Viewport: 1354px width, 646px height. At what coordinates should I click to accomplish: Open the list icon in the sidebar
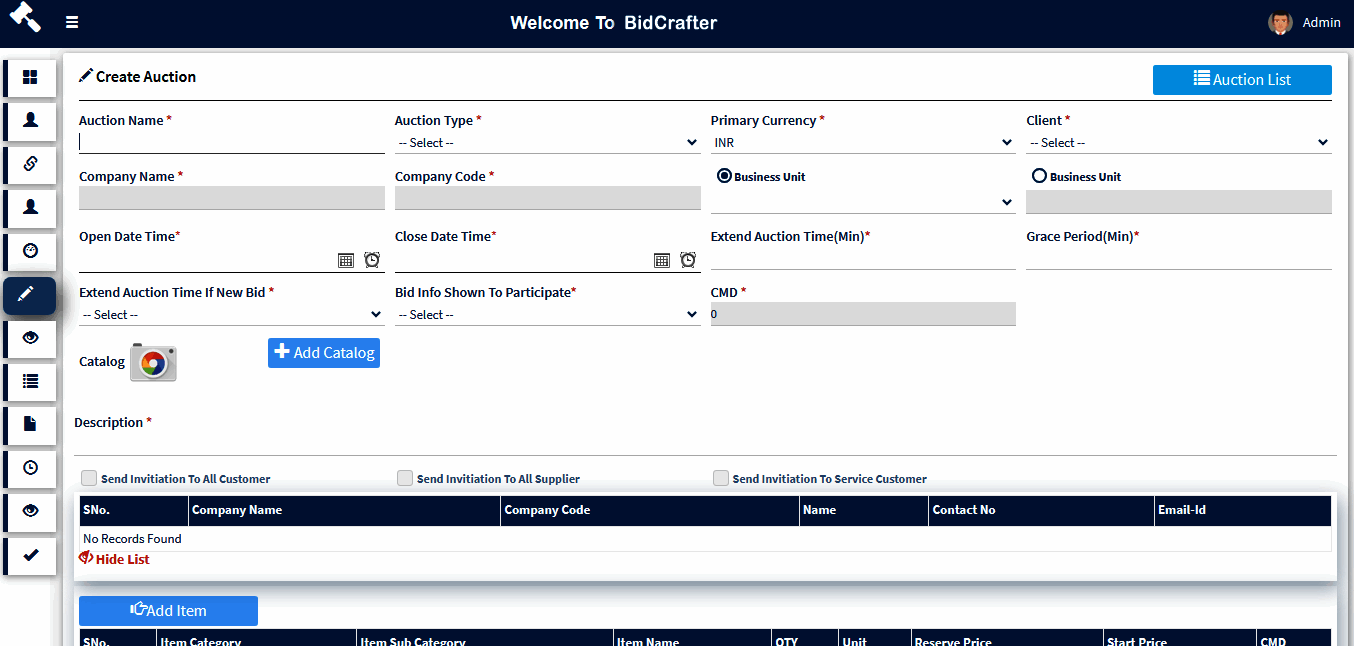[x=30, y=381]
